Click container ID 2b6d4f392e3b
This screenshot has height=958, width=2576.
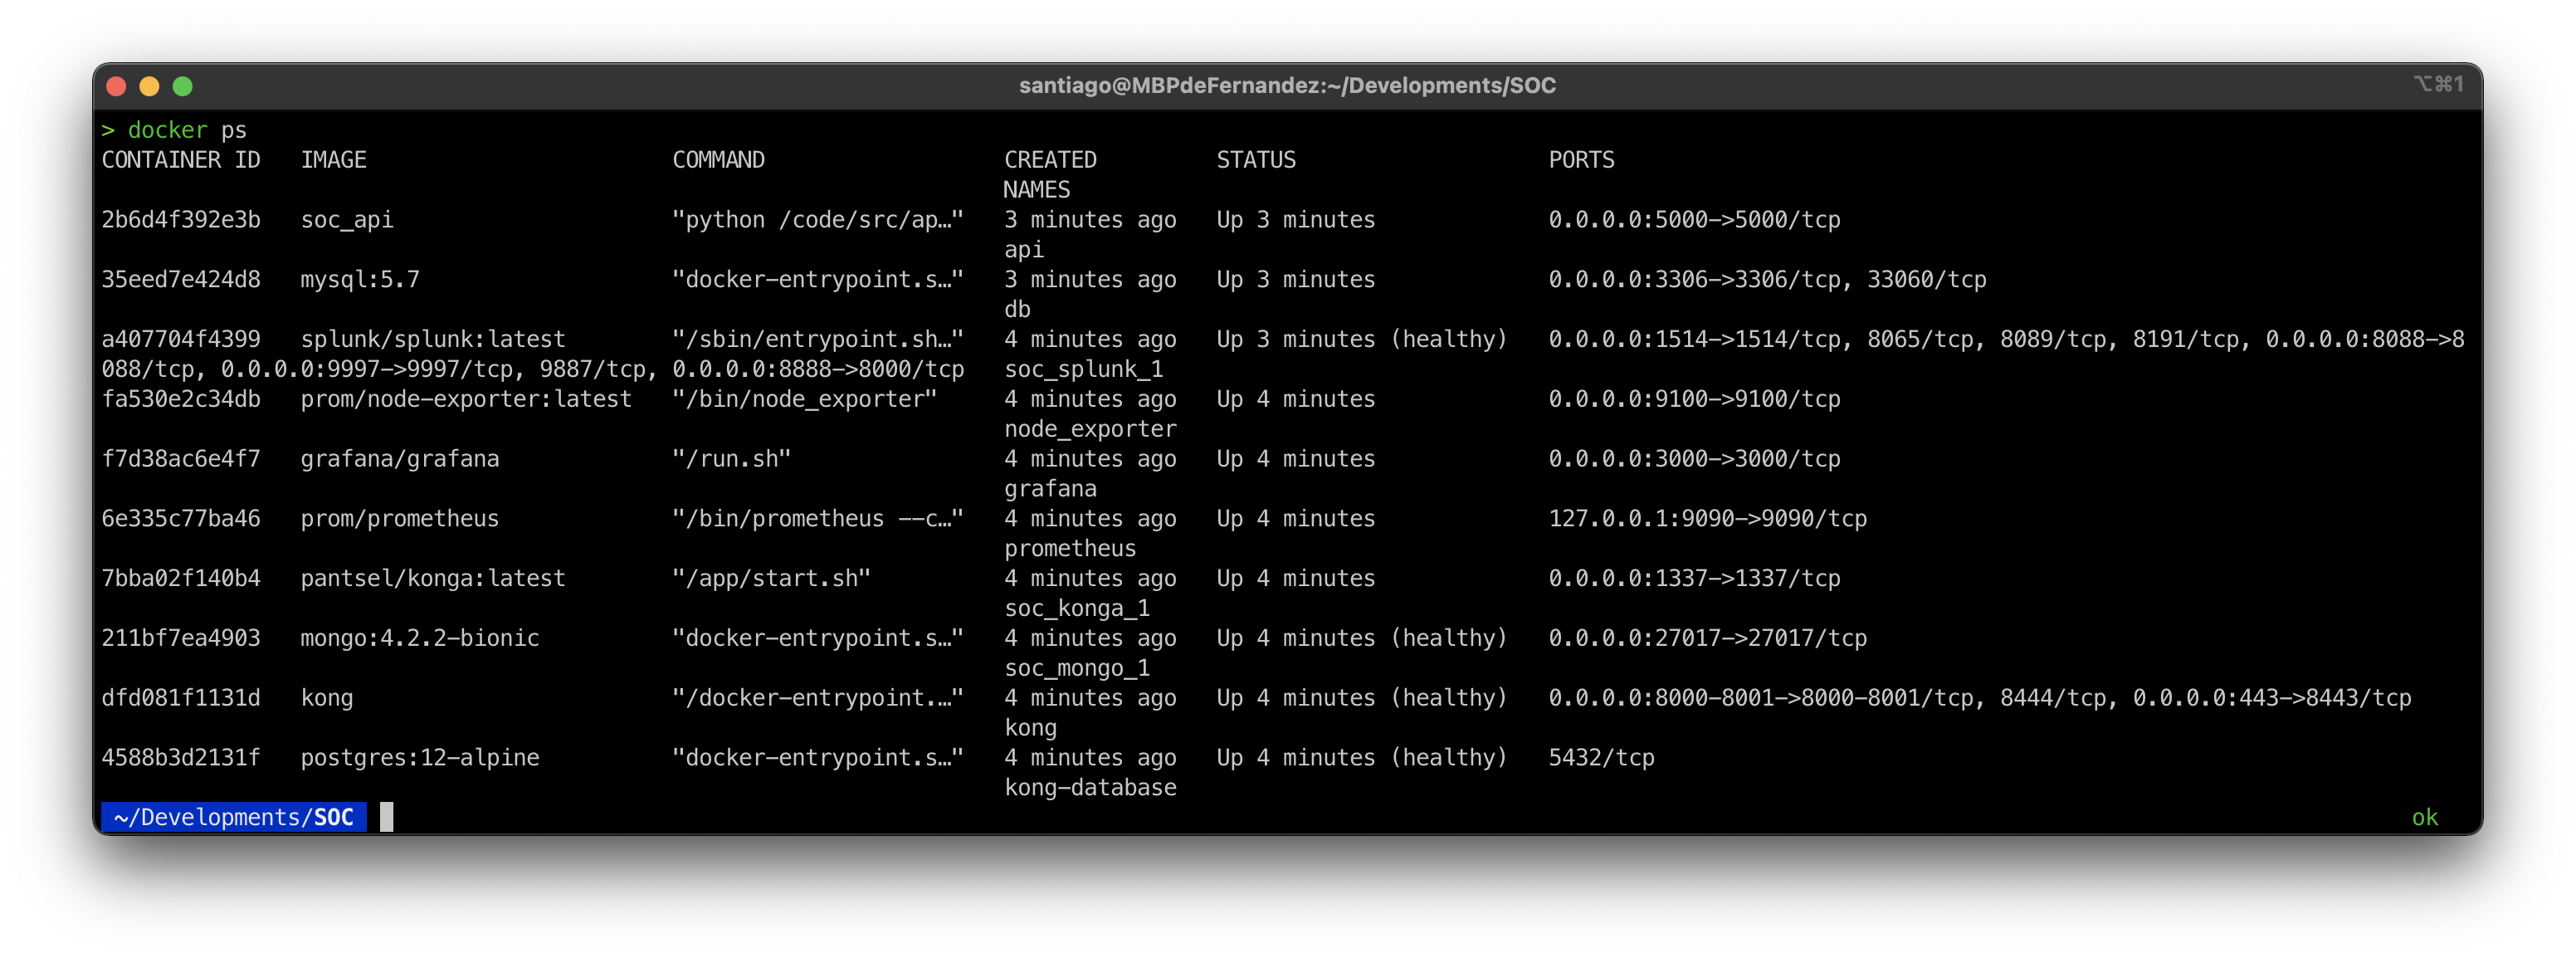[181, 220]
